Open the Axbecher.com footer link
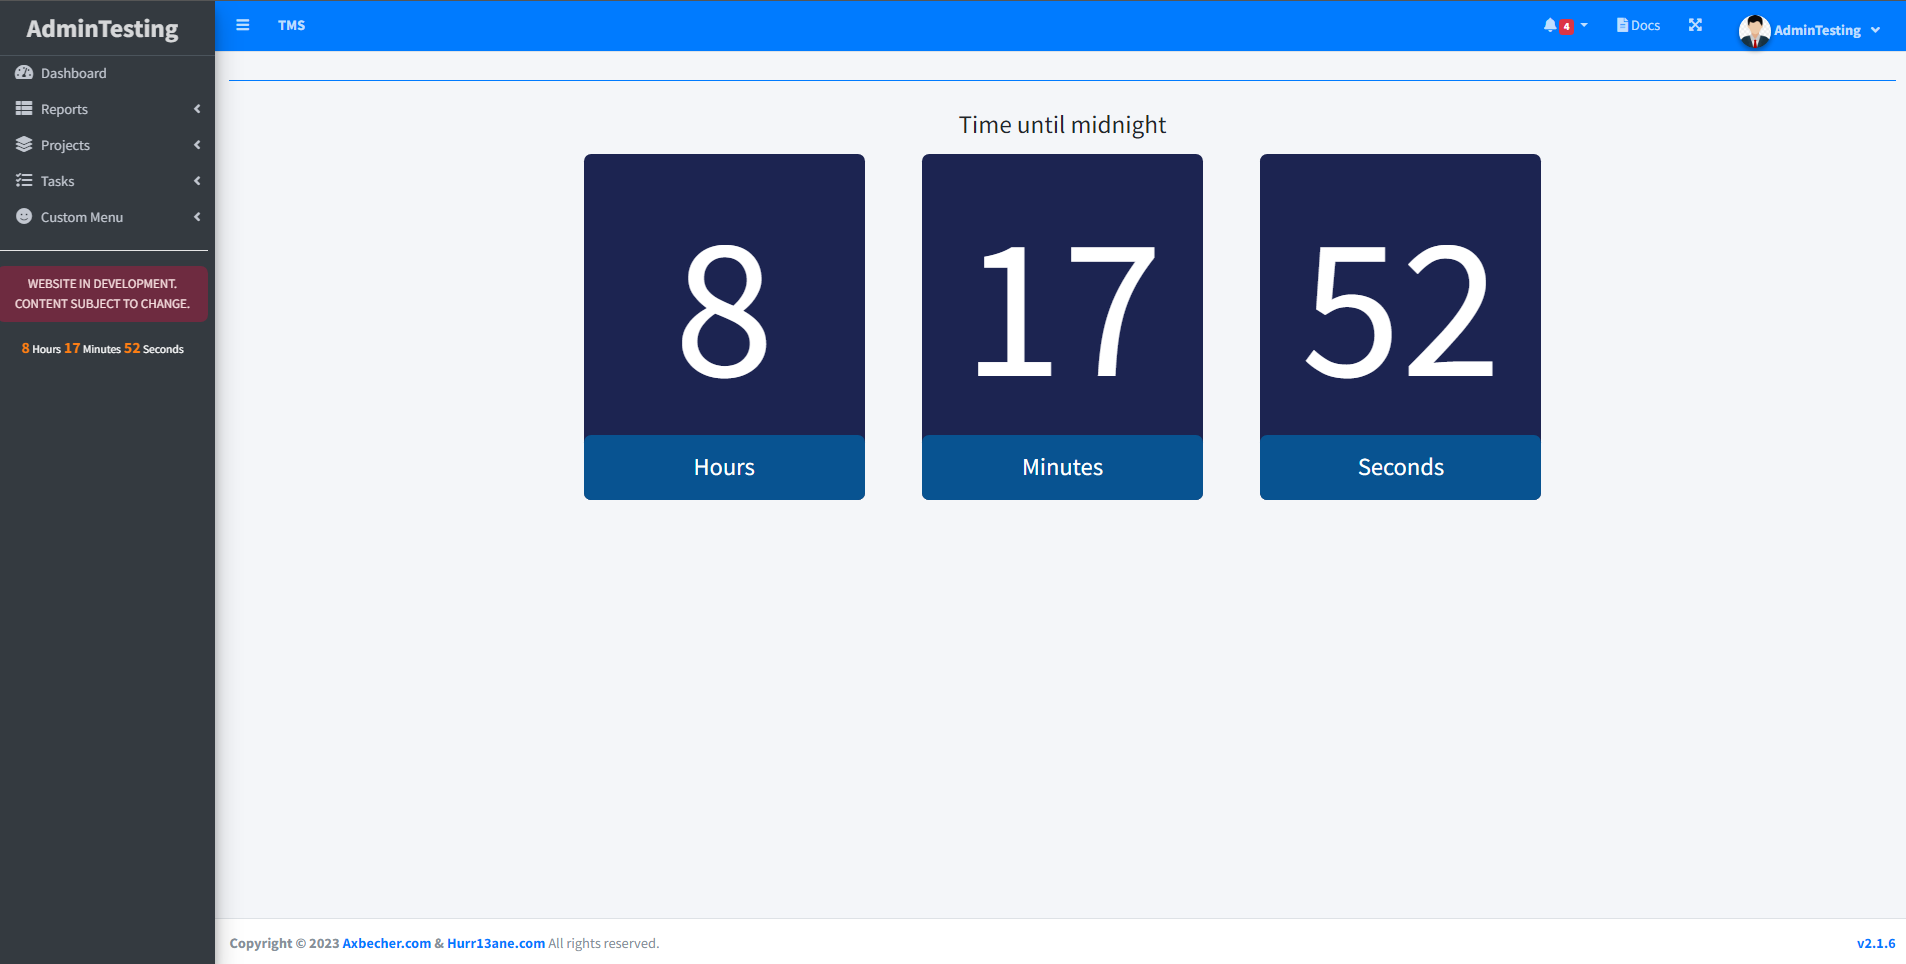This screenshot has height=964, width=1906. [386, 943]
